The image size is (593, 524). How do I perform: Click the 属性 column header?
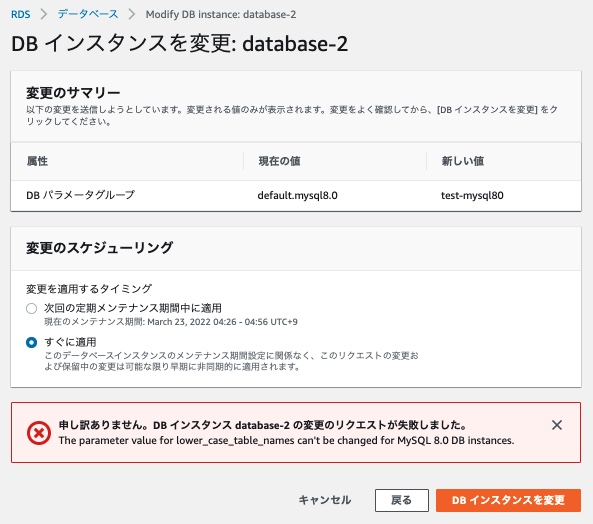click(37, 161)
